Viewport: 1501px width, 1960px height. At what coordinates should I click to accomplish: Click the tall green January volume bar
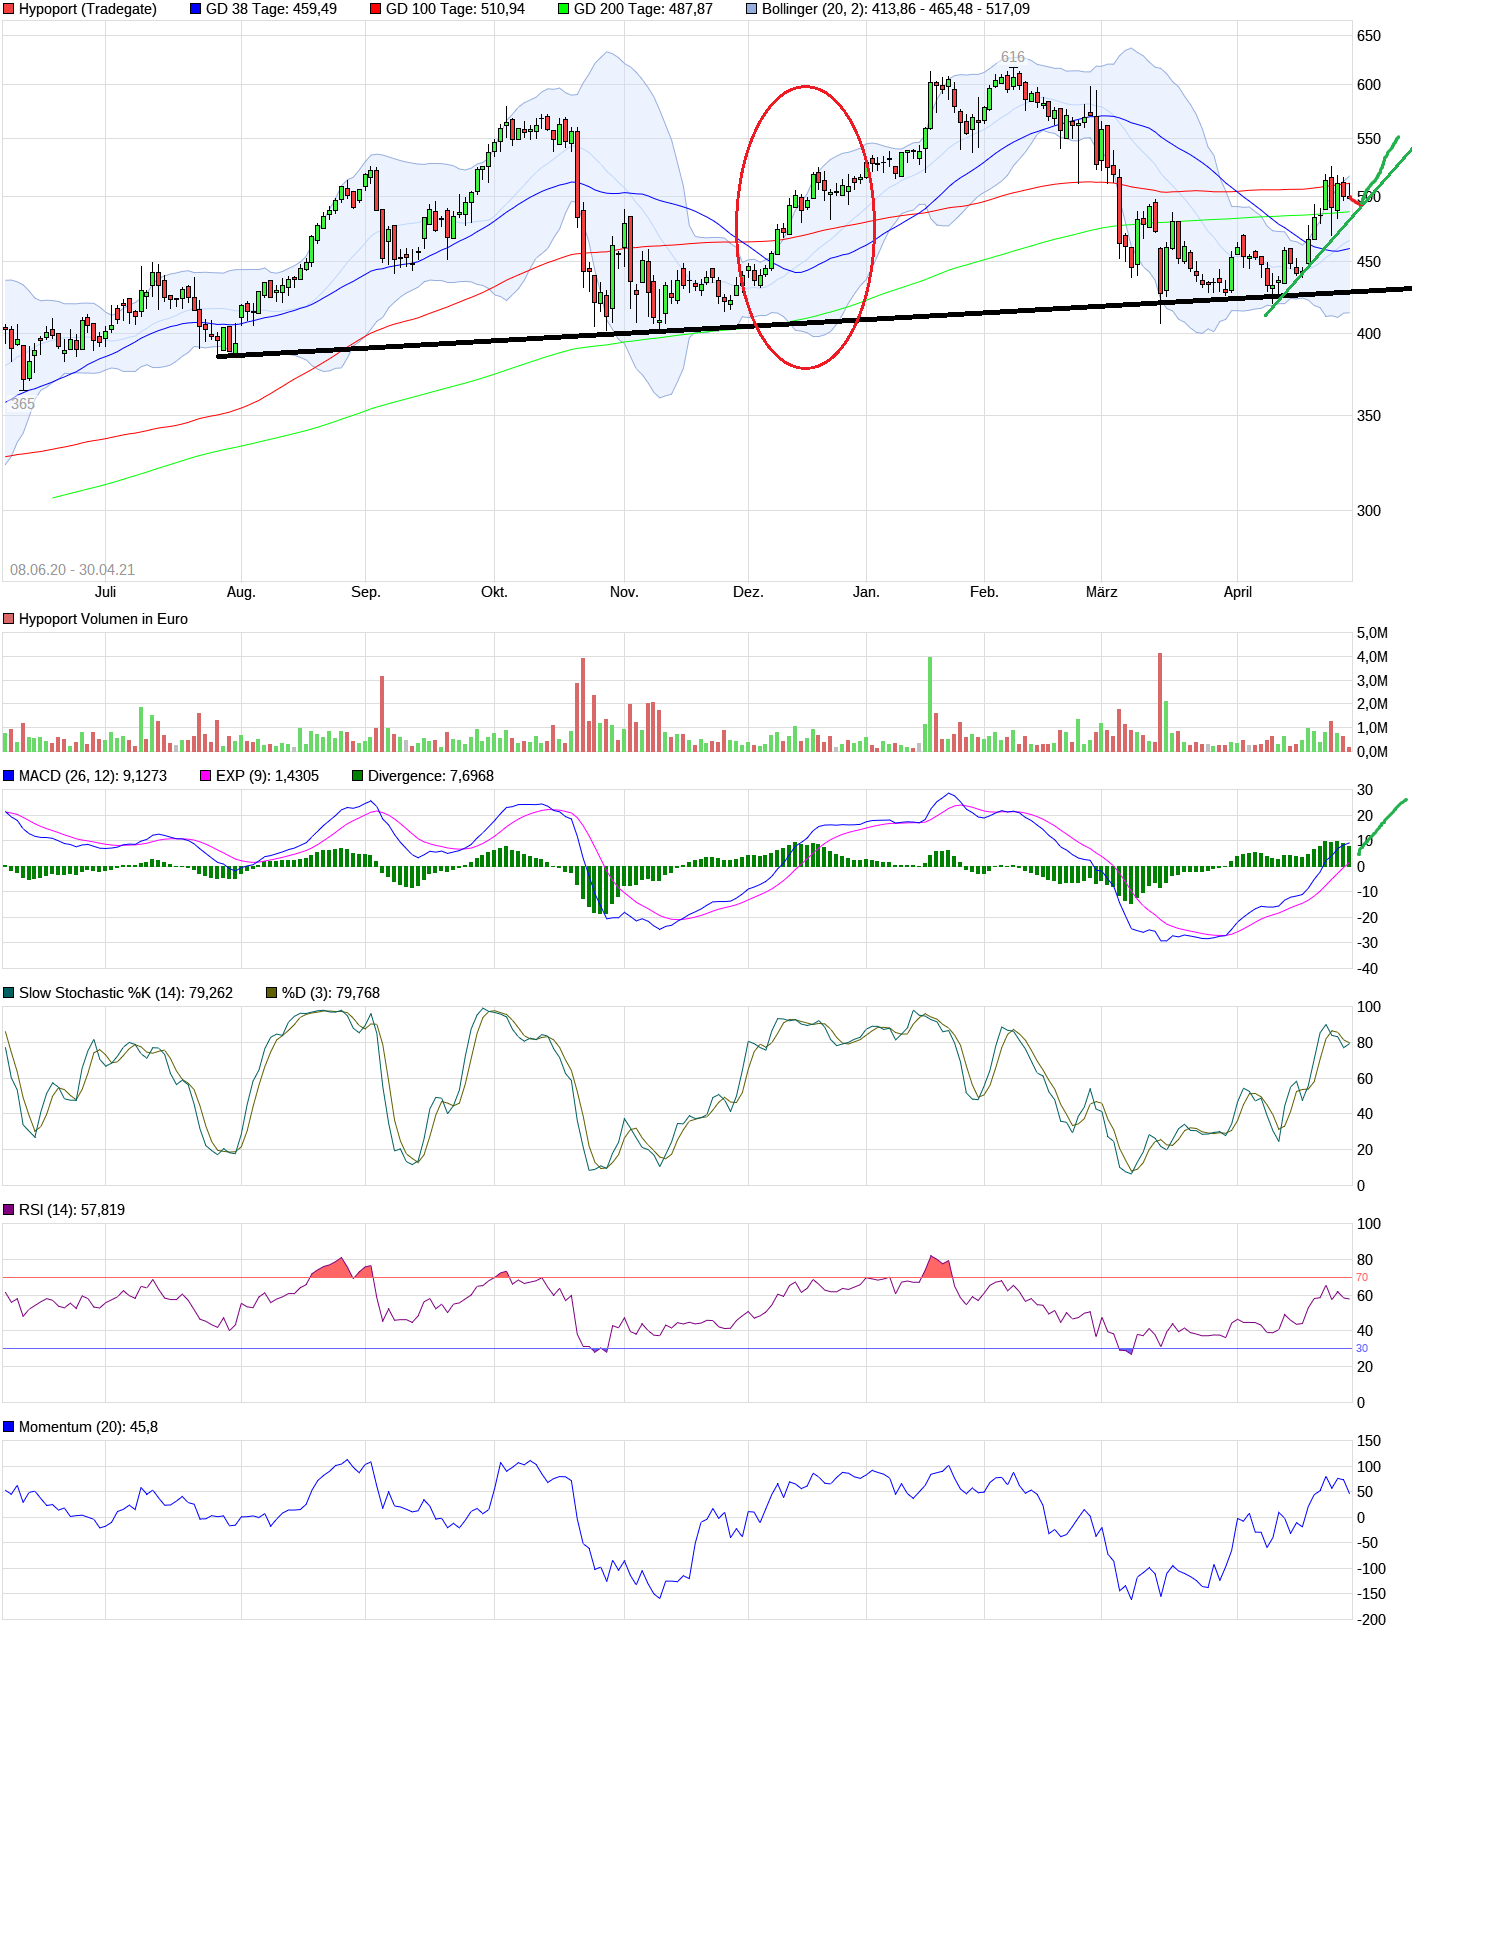click(930, 704)
